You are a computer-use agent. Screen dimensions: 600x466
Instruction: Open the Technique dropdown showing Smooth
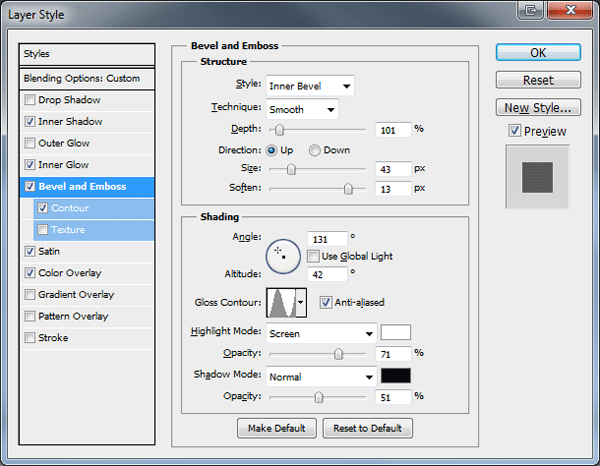coord(302,110)
